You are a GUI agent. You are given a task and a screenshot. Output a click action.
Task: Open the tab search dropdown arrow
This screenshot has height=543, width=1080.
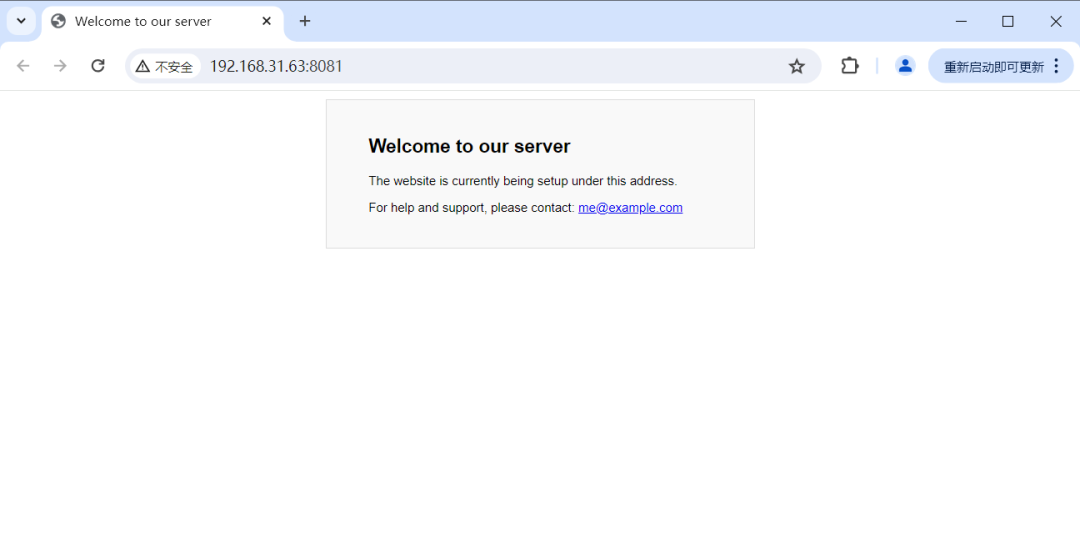[21, 21]
